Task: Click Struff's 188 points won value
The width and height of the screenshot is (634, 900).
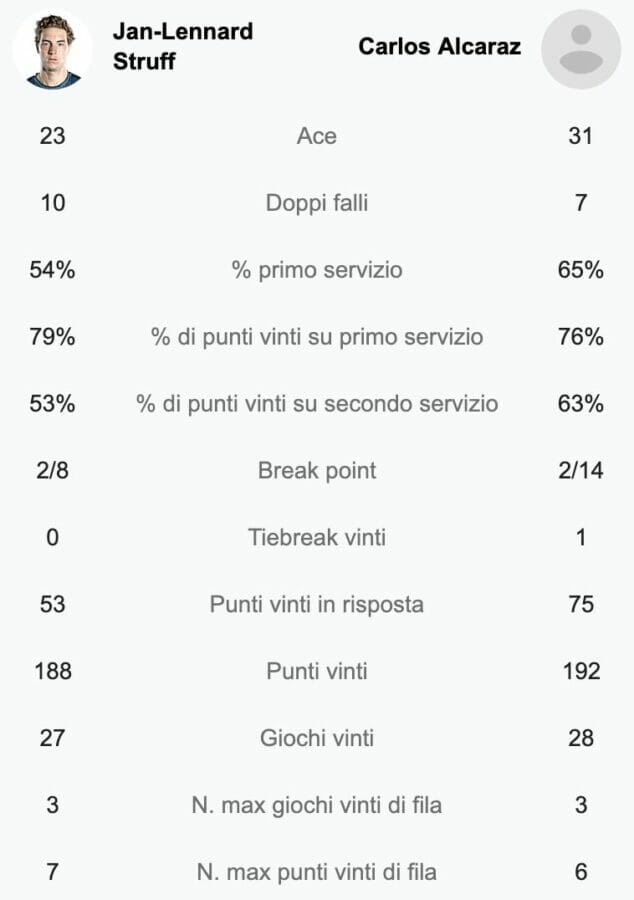Action: [x=53, y=671]
